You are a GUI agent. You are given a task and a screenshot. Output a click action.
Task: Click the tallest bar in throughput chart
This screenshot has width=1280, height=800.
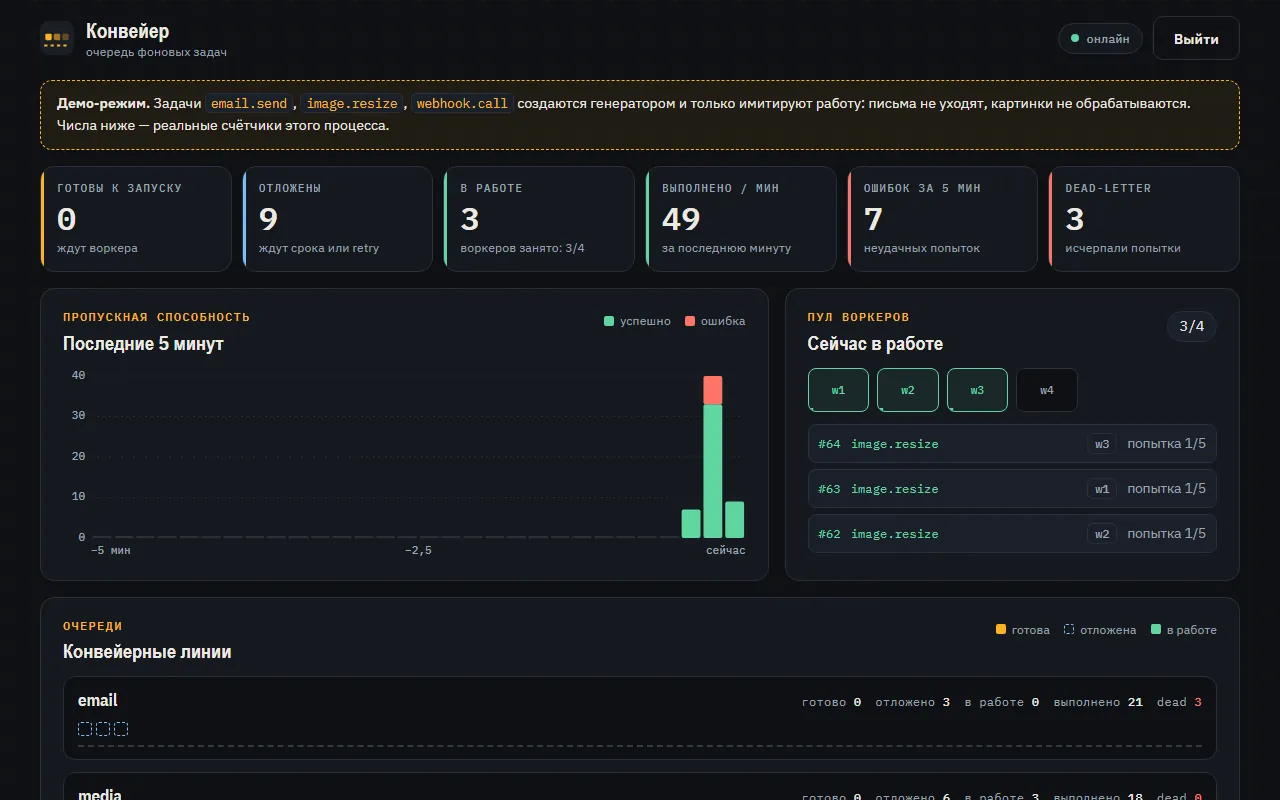coord(713,457)
